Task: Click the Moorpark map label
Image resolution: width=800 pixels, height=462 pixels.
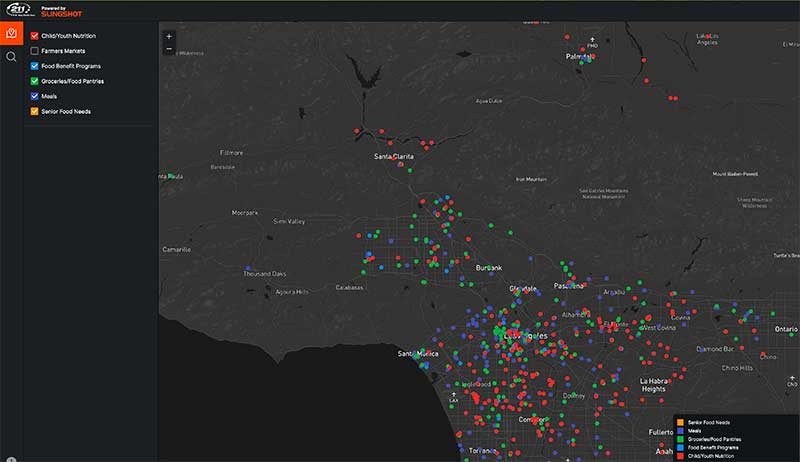Action: pos(245,213)
